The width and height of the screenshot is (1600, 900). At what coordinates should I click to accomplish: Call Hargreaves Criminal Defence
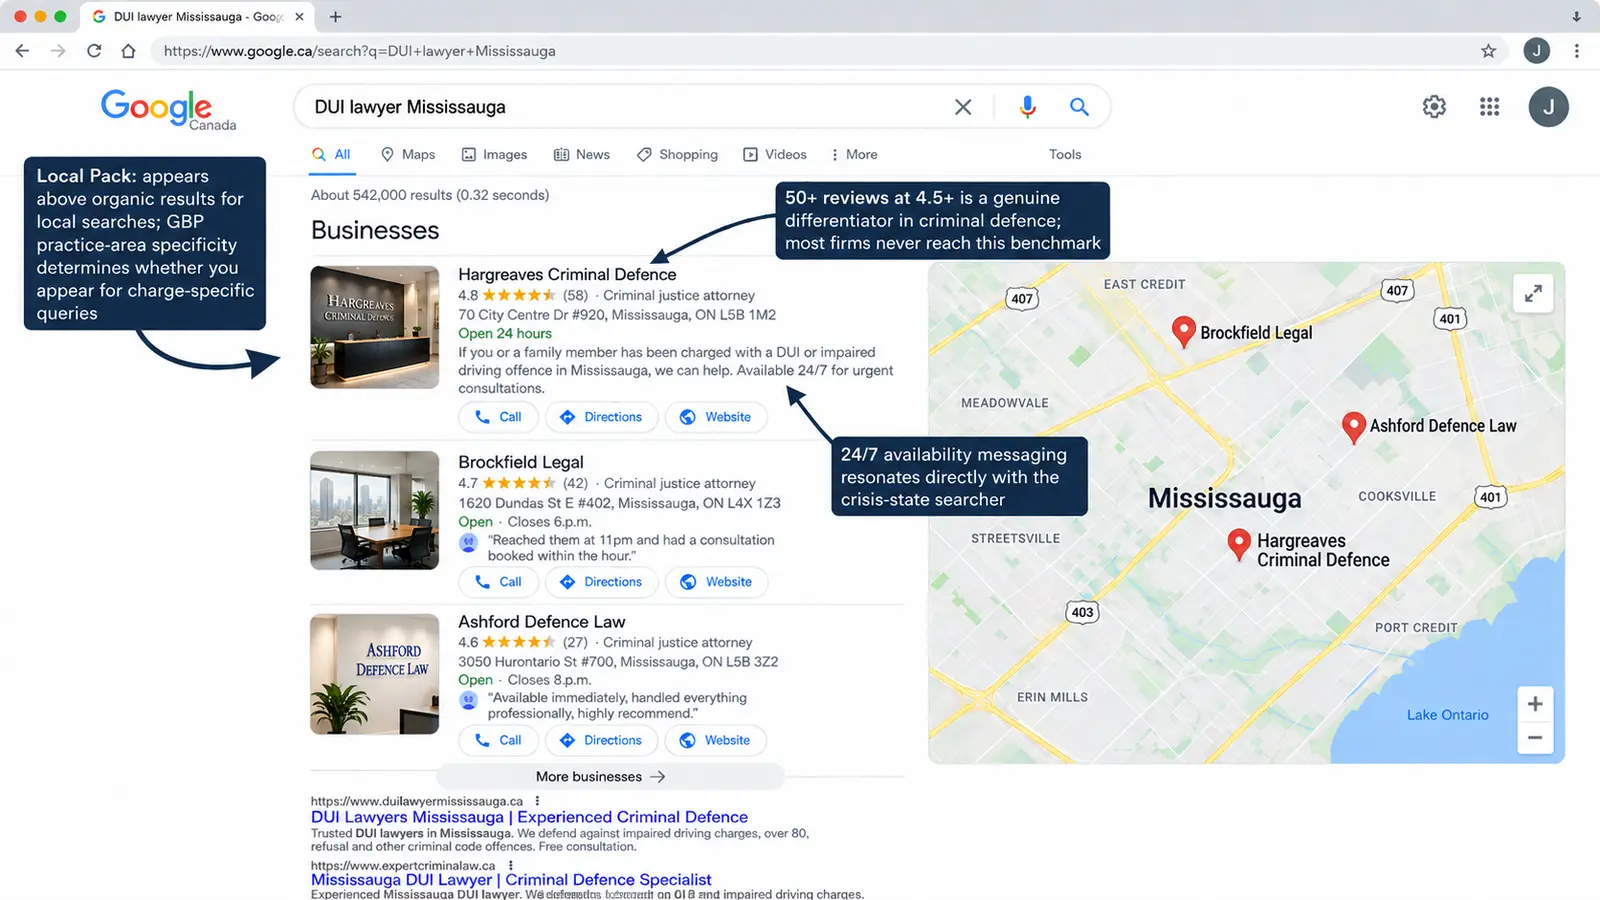[498, 417]
